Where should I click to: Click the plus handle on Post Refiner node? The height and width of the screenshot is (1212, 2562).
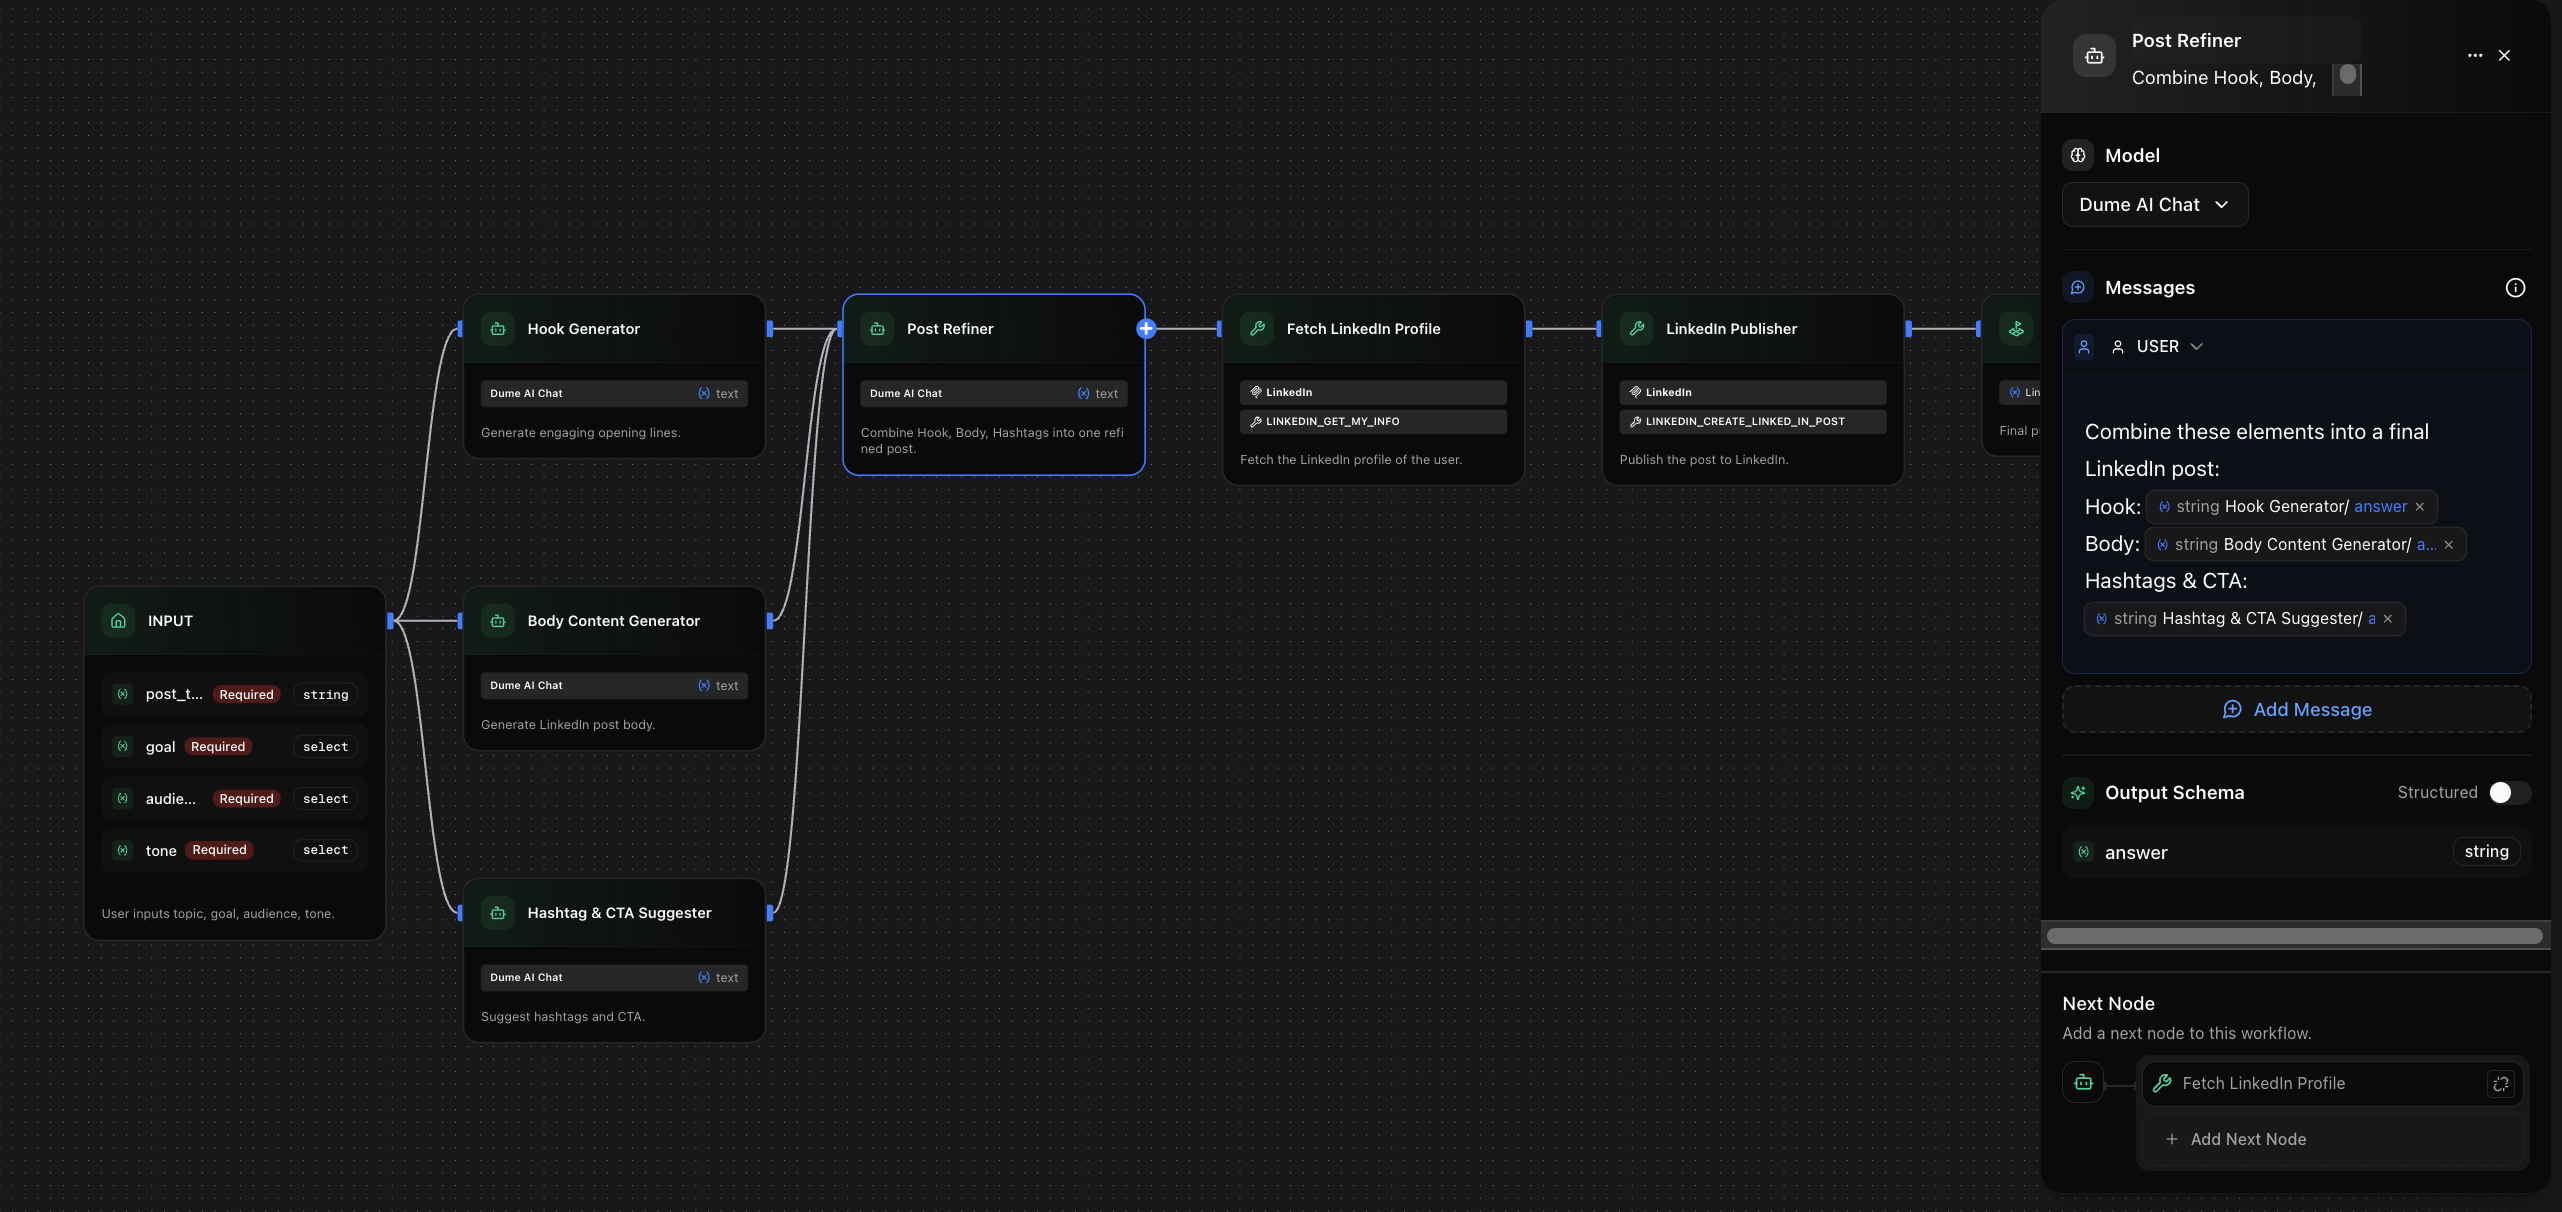click(1146, 329)
